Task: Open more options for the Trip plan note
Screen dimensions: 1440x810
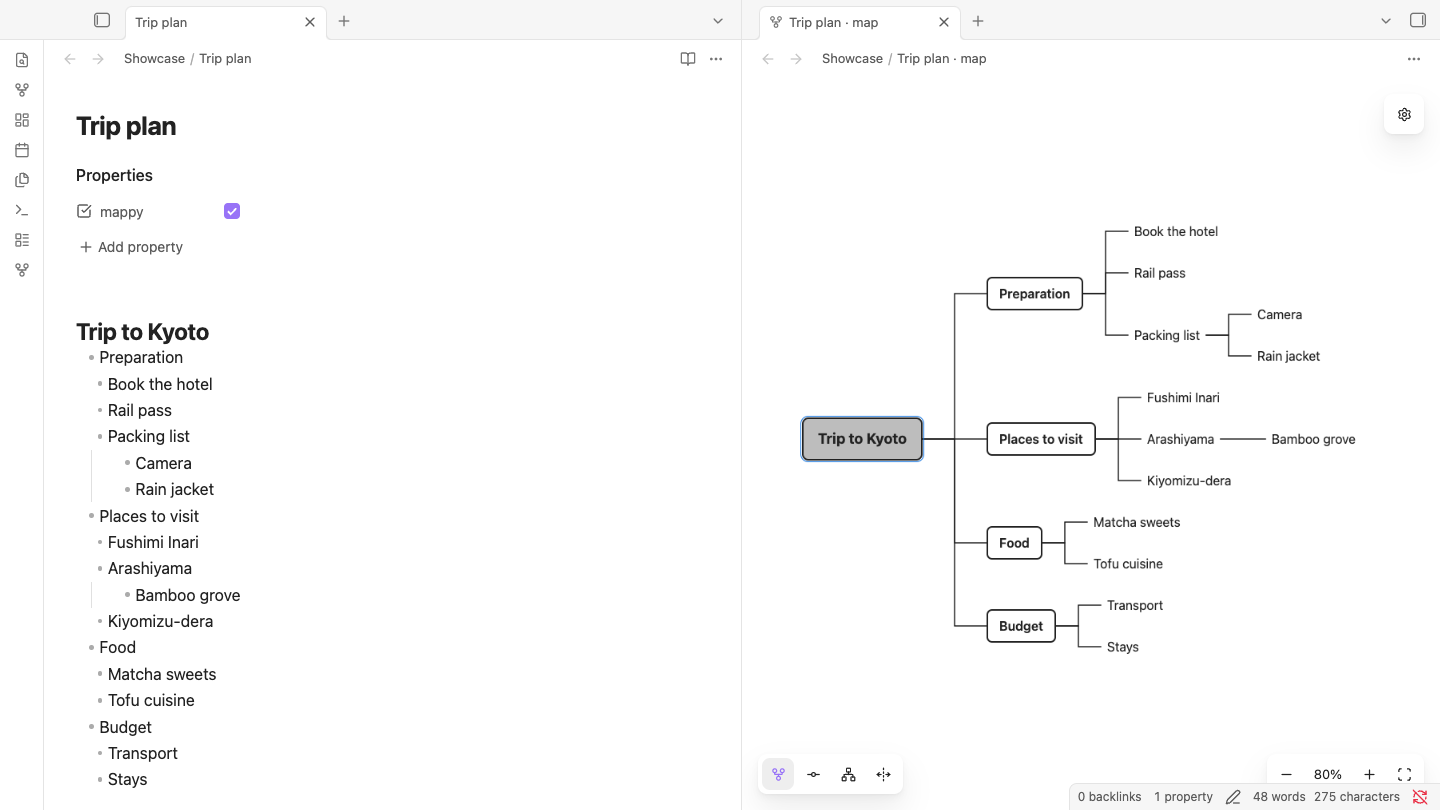Action: (x=716, y=59)
